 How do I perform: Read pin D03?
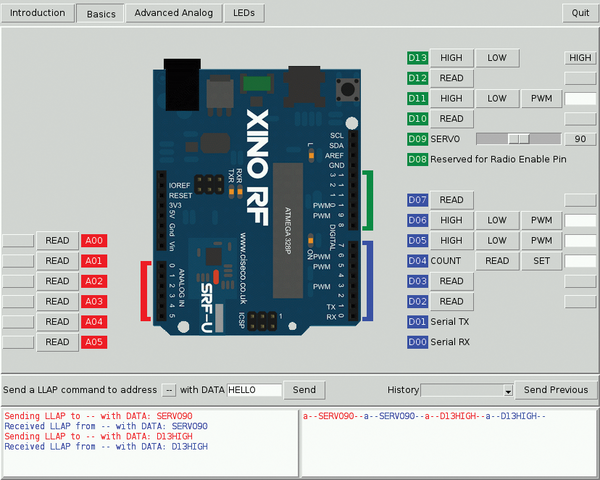pos(452,281)
